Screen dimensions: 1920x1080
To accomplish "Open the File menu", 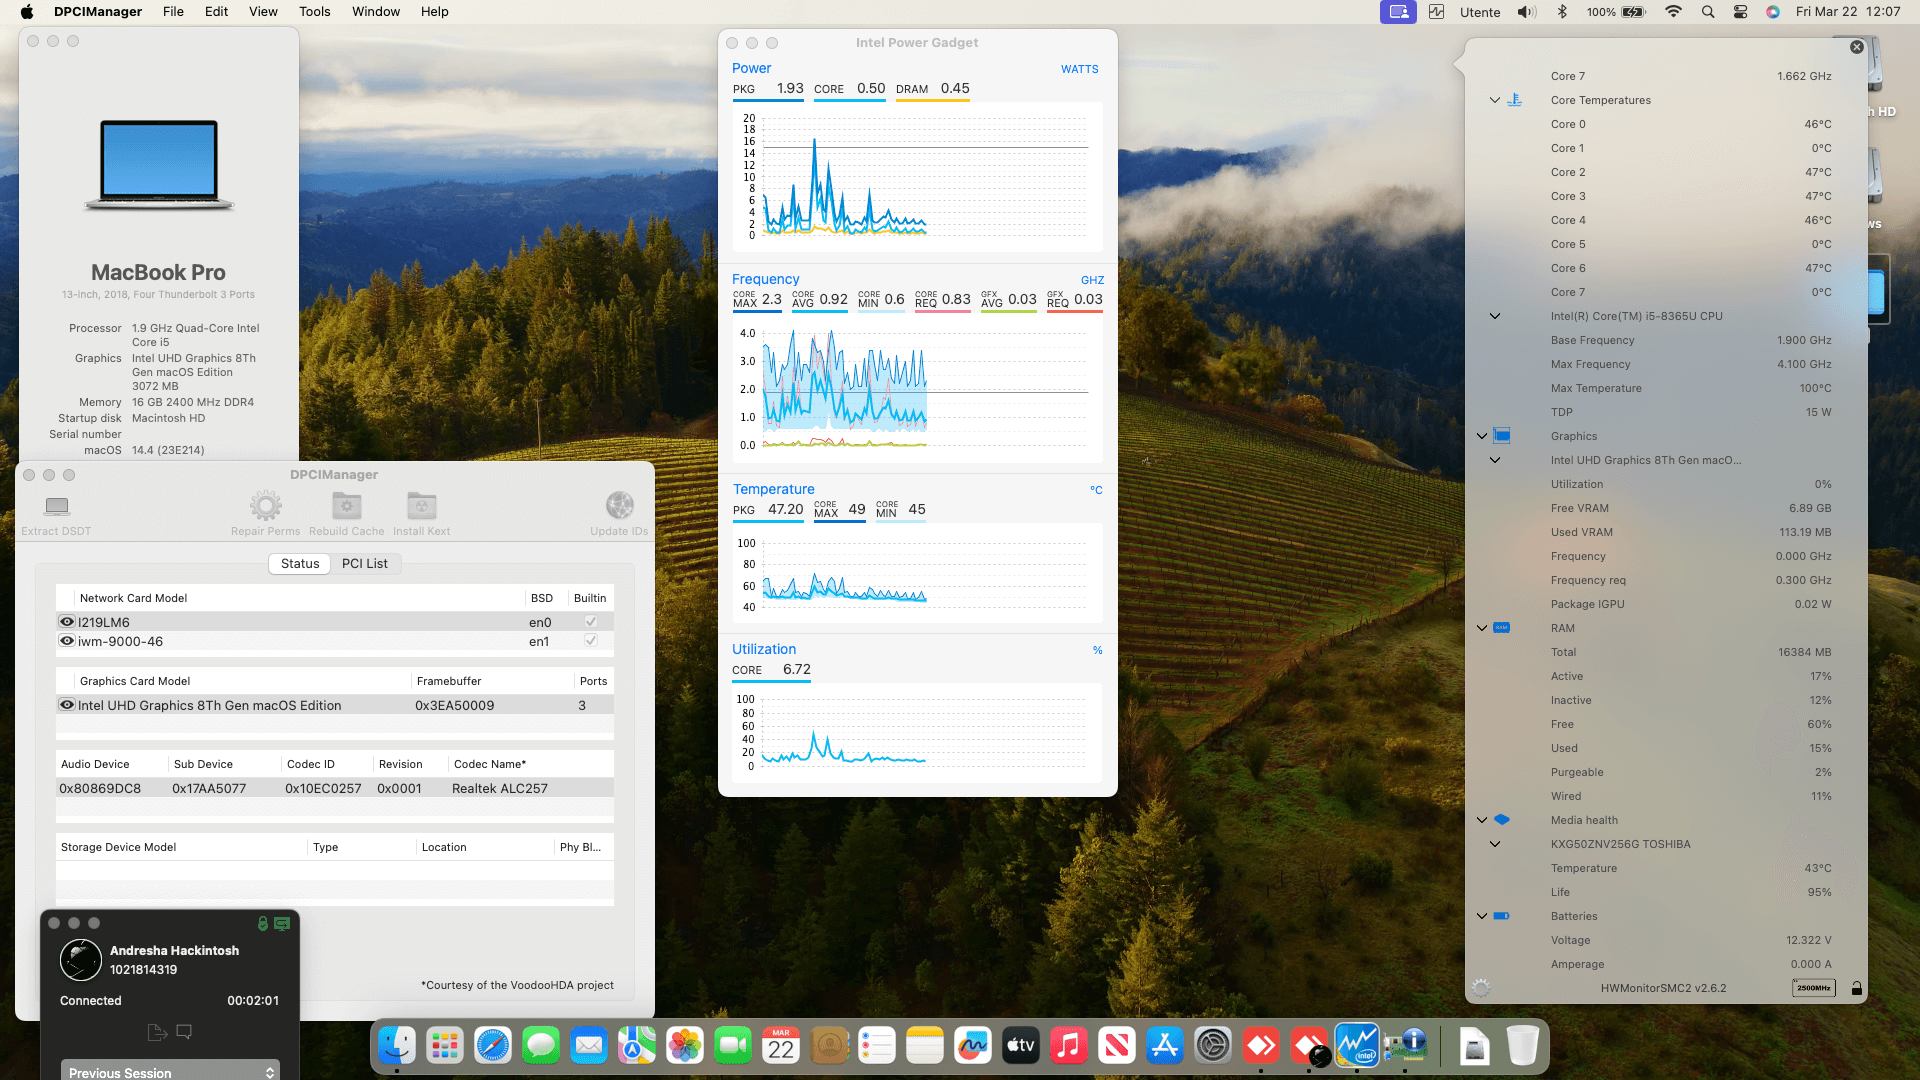I will click(173, 12).
